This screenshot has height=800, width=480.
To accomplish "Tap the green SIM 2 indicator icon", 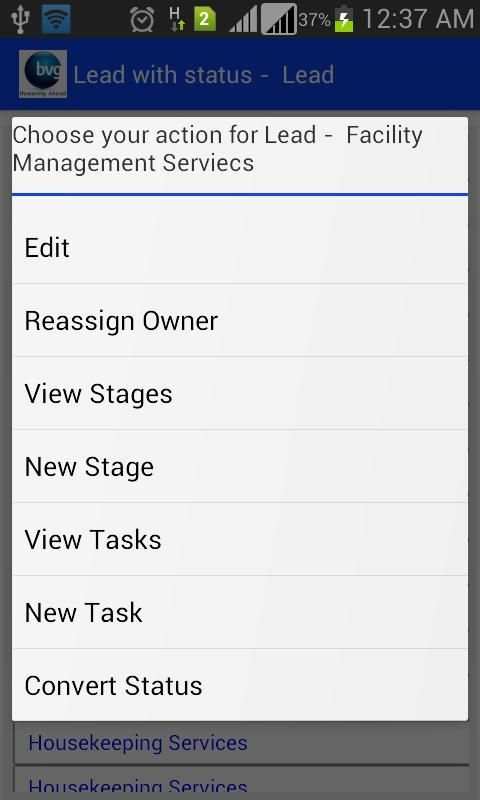I will (x=204, y=19).
